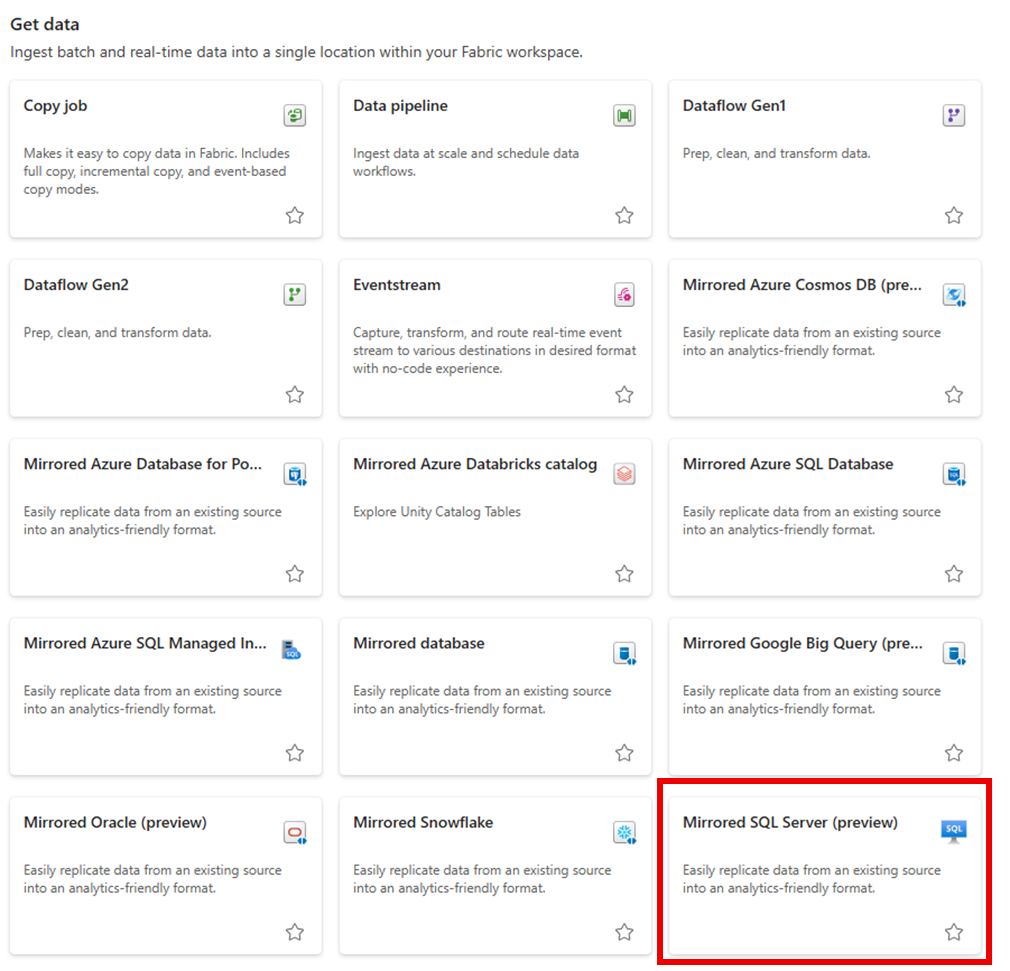Click the 'Makes it easy to copy data' description
Viewport: 1010px width, 971px height.
(157, 171)
